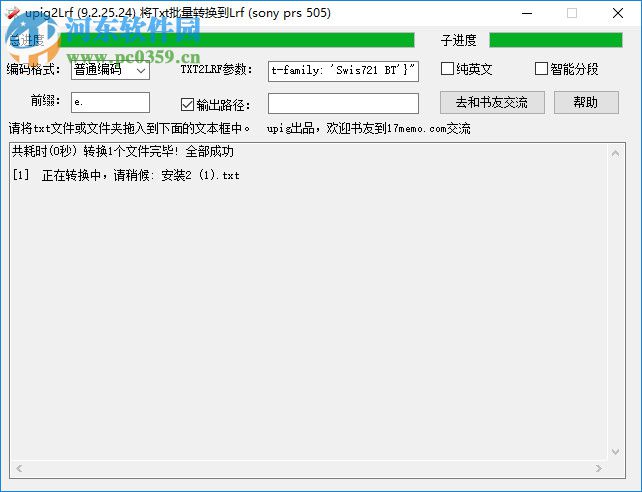Click the upig2Lrf app icon in title bar

pyautogui.click(x=13, y=13)
